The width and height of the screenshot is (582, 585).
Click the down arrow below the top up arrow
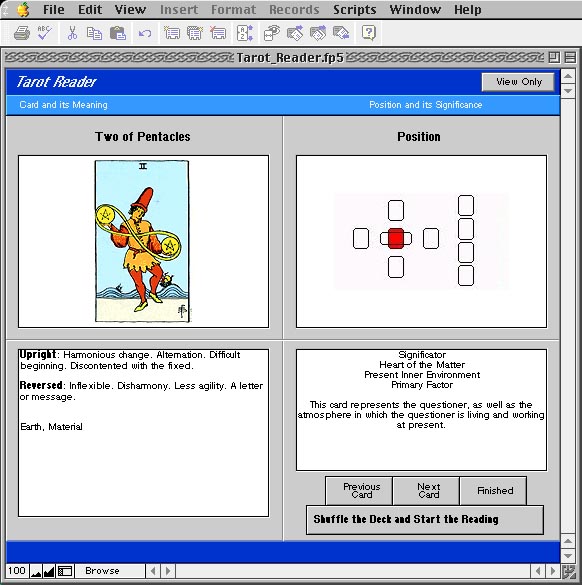tap(568, 91)
